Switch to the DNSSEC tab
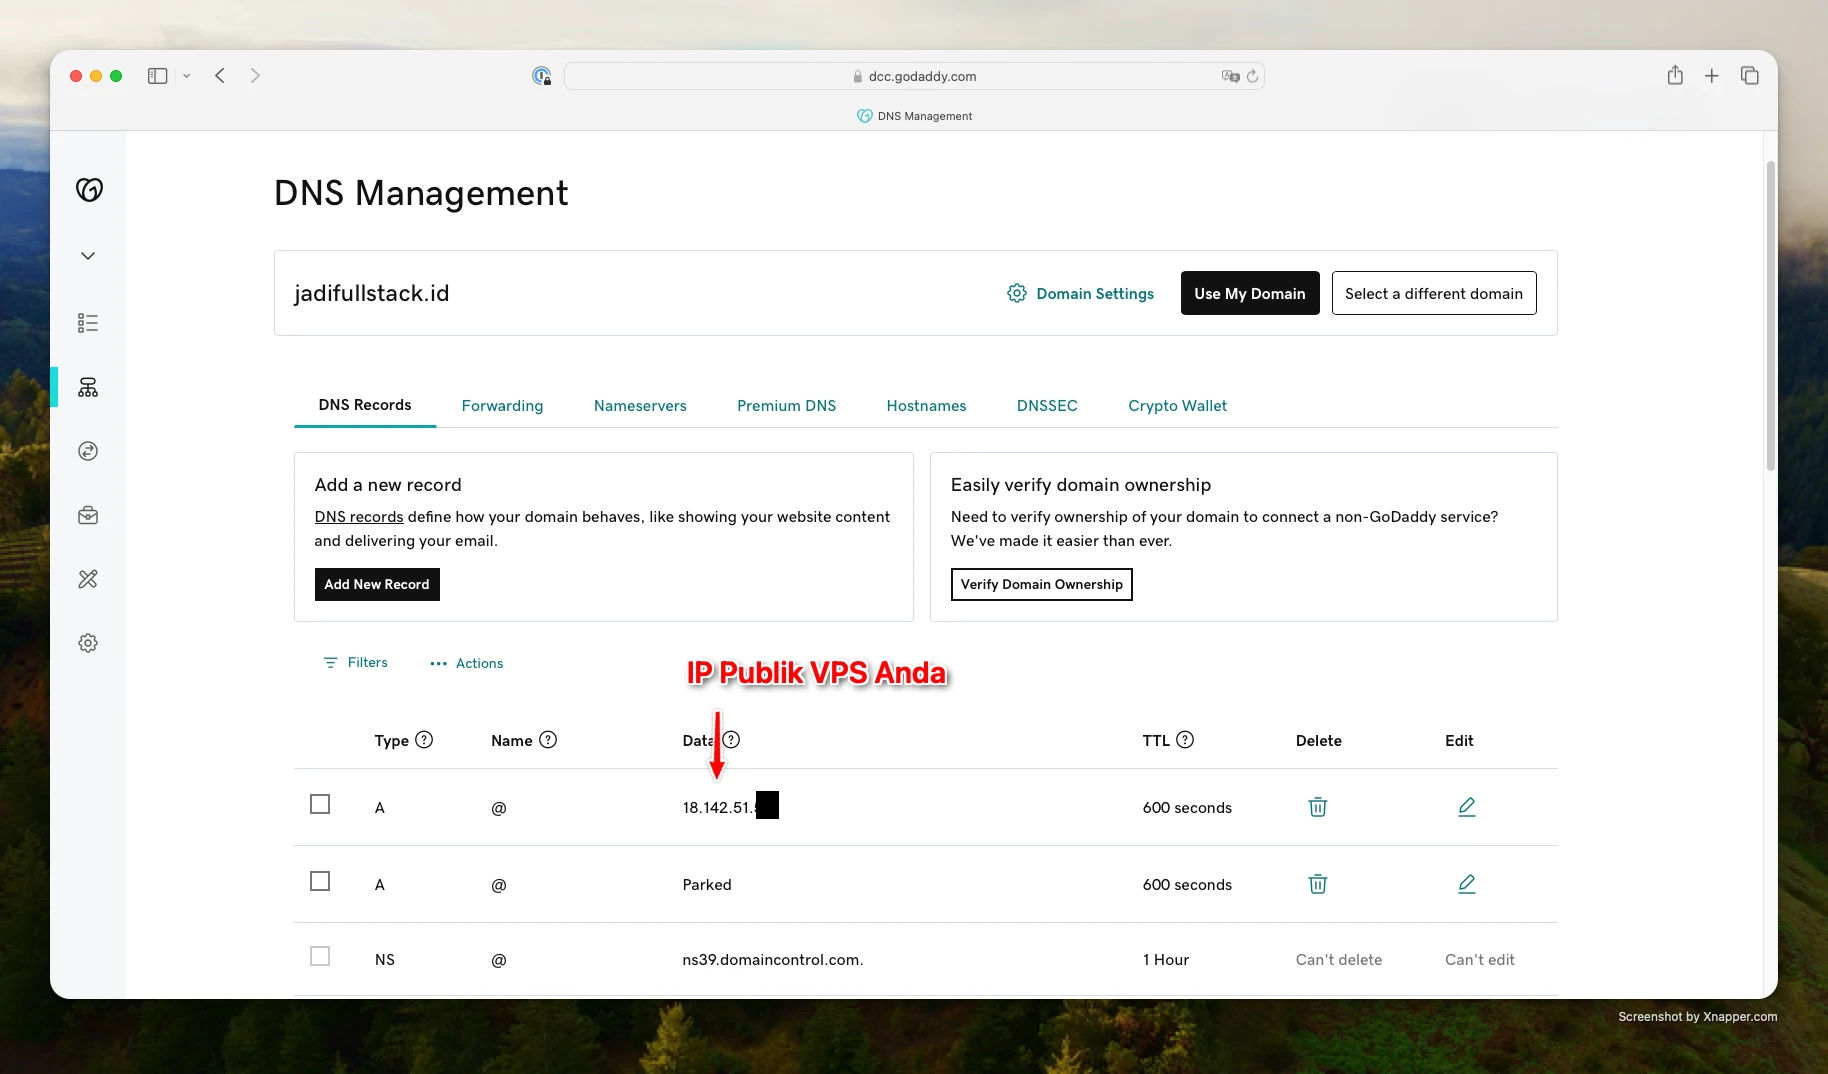 tap(1047, 406)
